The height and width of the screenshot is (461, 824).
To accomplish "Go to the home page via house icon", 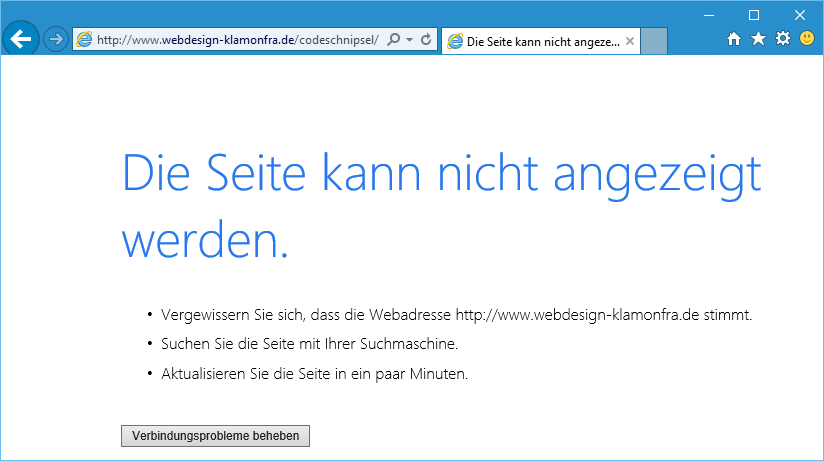I will tap(734, 39).
